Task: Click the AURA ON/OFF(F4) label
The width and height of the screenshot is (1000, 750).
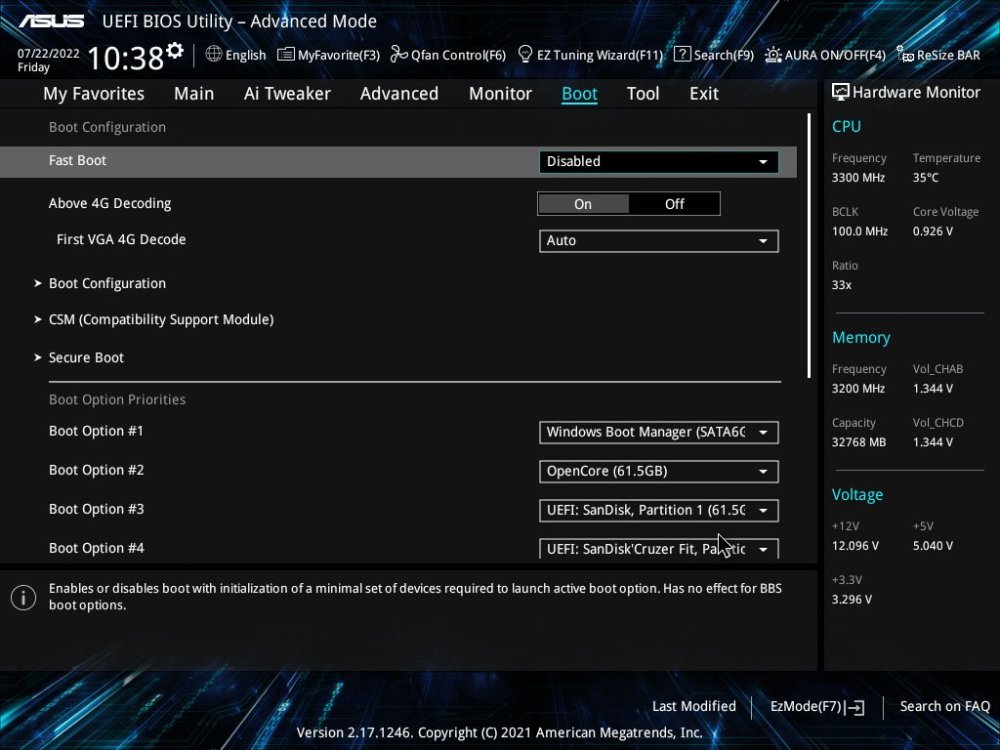Action: point(835,55)
